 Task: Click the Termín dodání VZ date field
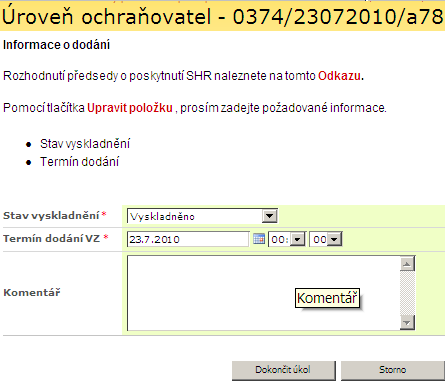188,239
